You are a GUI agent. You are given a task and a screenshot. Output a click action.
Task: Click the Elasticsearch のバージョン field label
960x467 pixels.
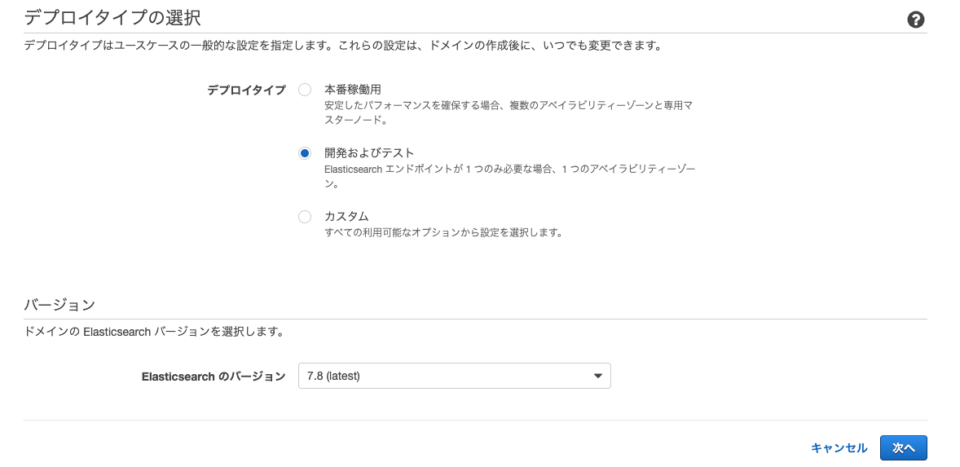[x=213, y=376]
